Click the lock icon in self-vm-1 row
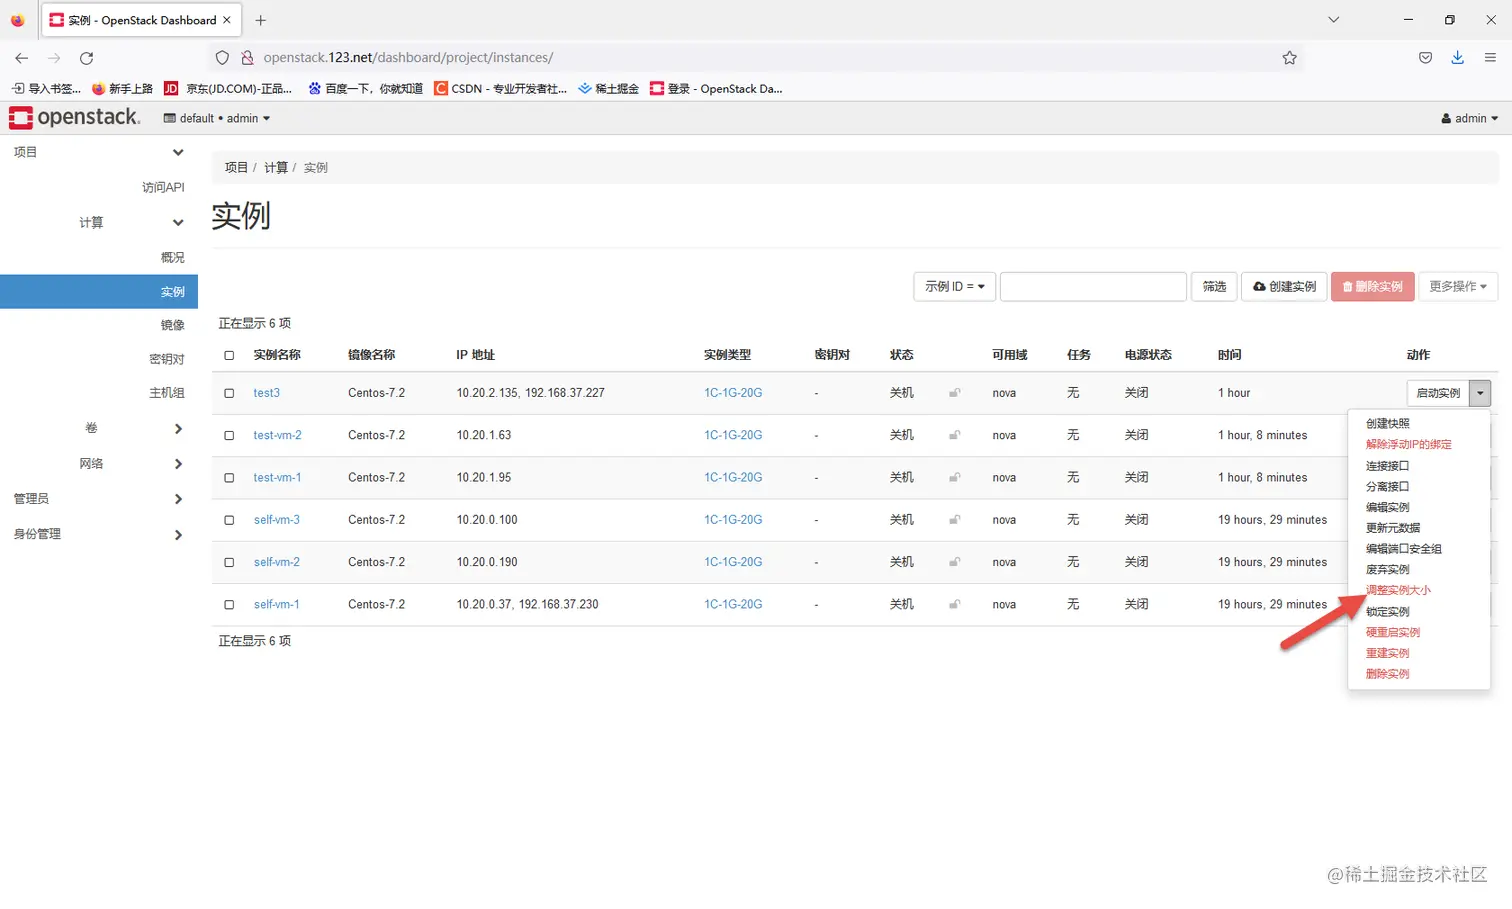The width and height of the screenshot is (1512, 909). click(955, 604)
